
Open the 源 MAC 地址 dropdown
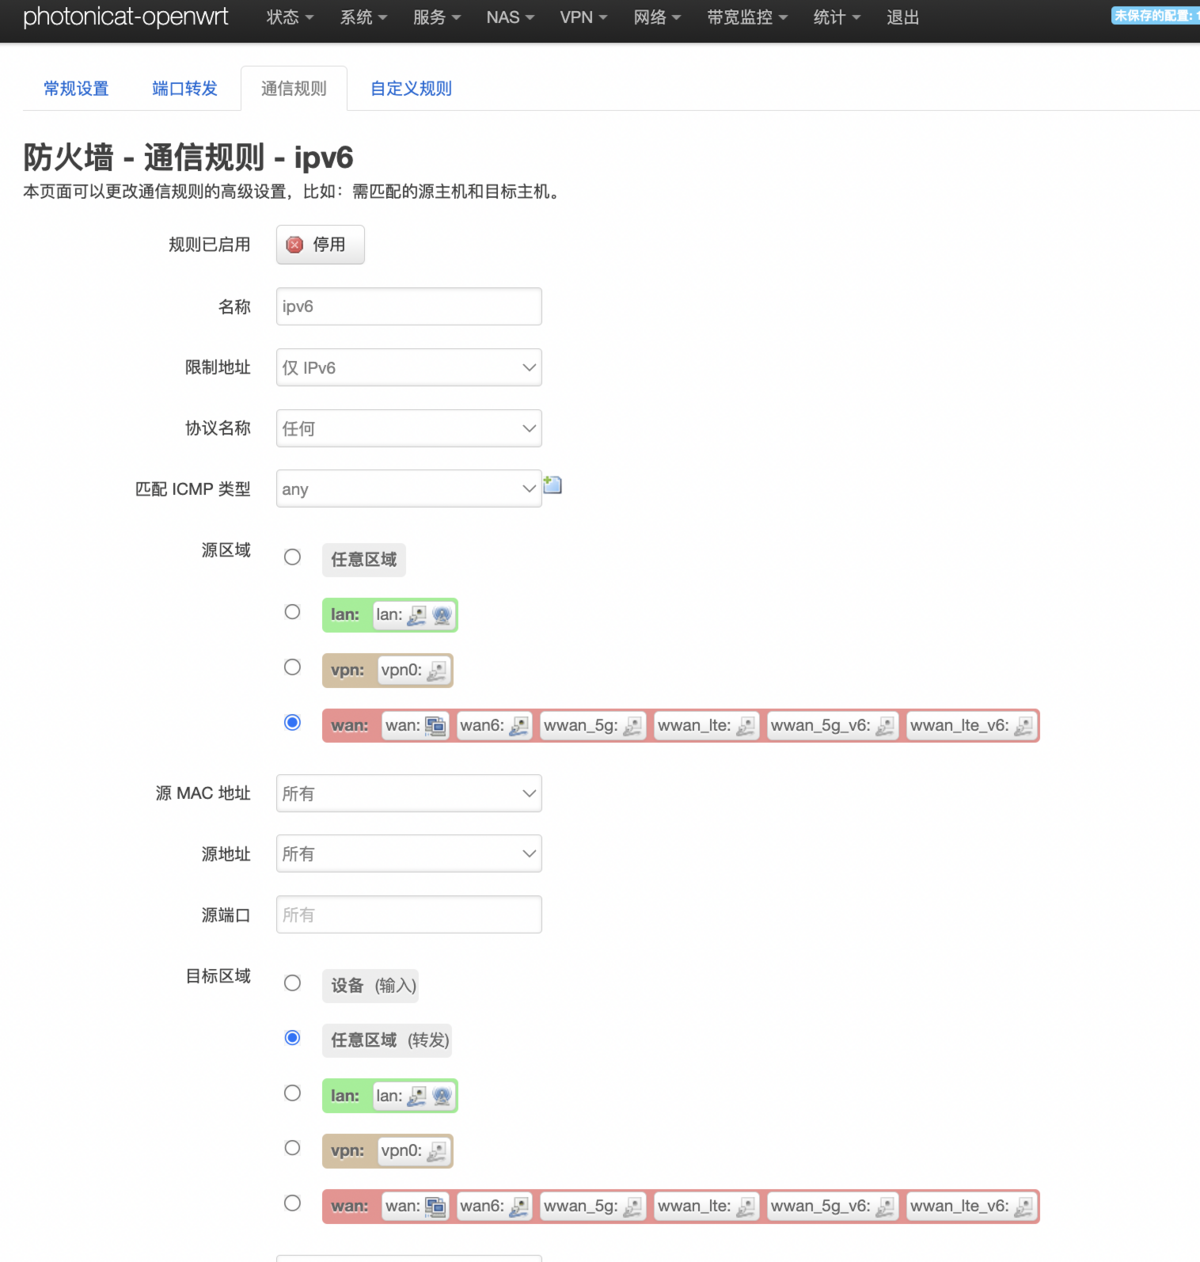pyautogui.click(x=408, y=793)
